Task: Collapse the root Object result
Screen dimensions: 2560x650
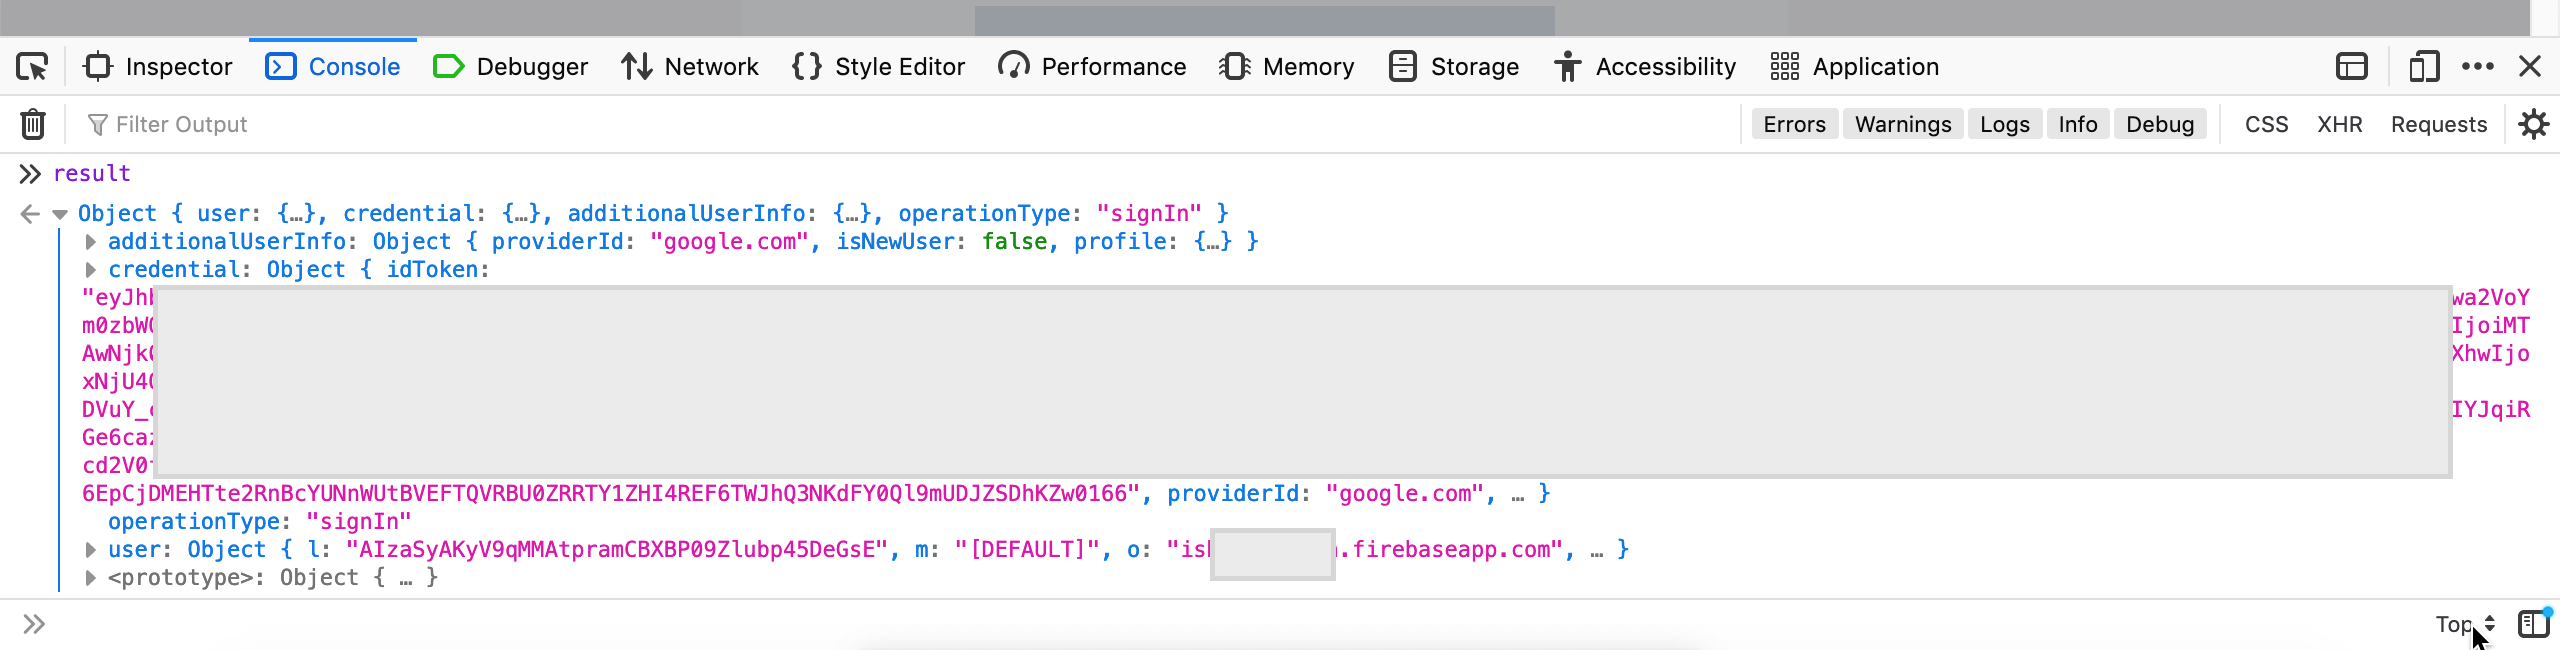Action: (60, 214)
